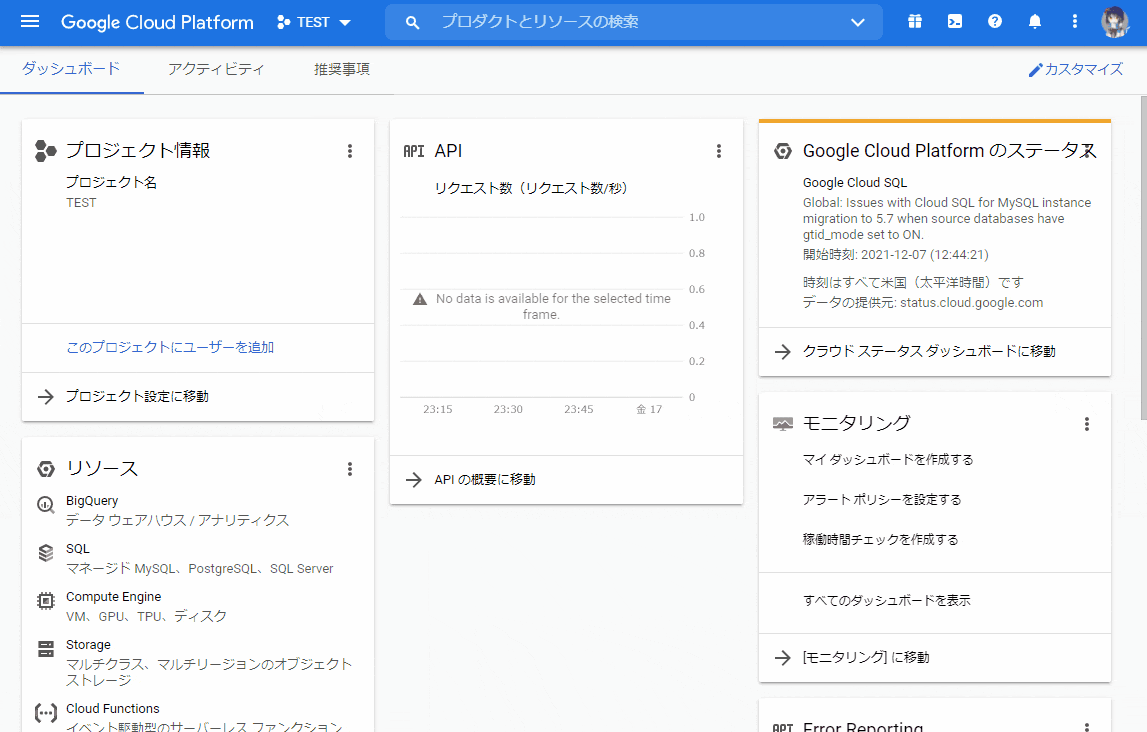
Task: Click the Cloud Functions icon
Action: click(x=45, y=713)
